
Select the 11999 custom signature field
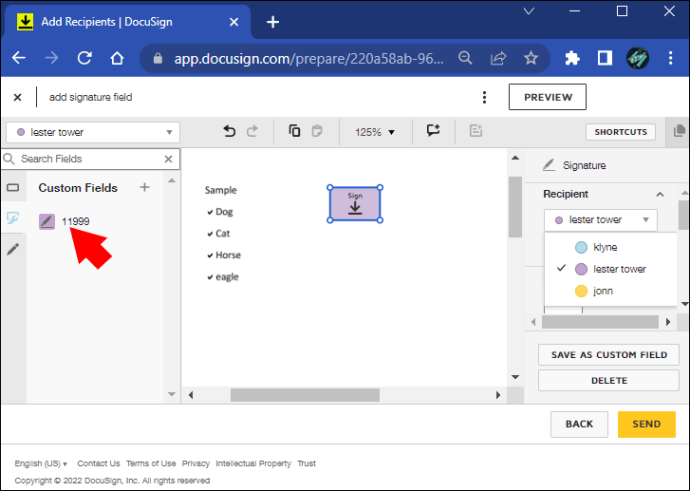coord(64,221)
